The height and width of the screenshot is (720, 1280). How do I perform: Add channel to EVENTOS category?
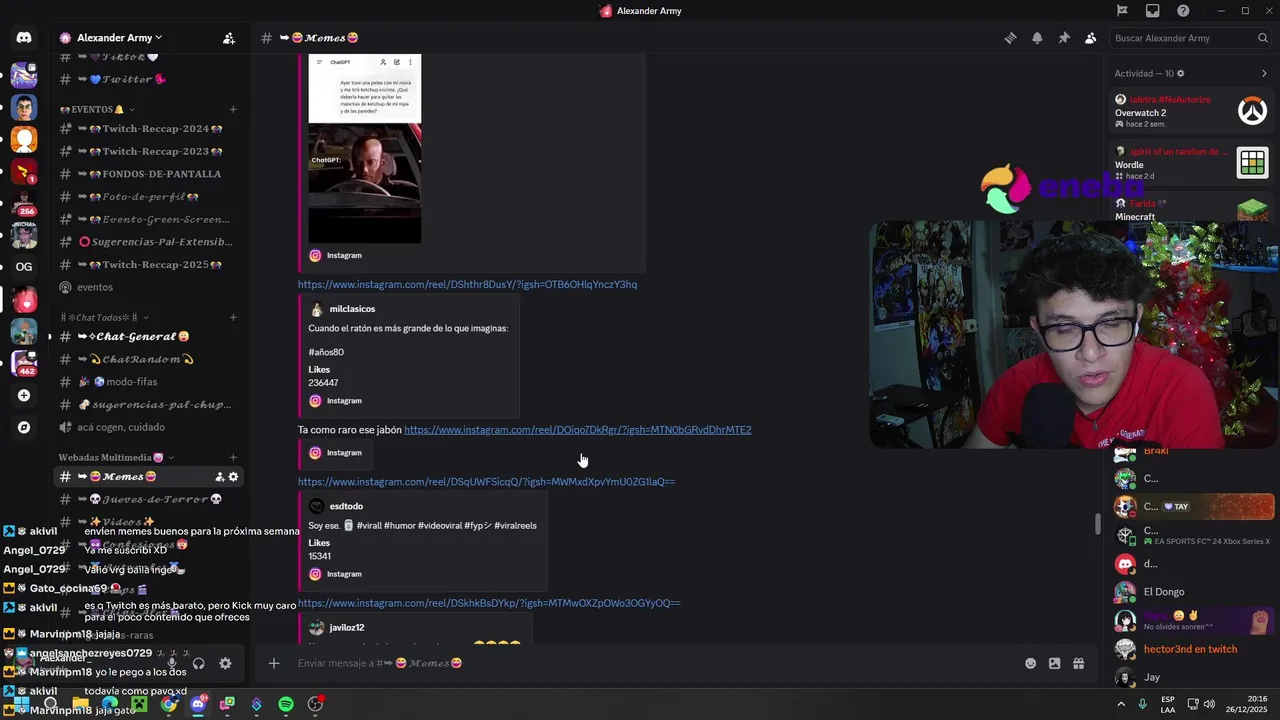[x=233, y=109]
